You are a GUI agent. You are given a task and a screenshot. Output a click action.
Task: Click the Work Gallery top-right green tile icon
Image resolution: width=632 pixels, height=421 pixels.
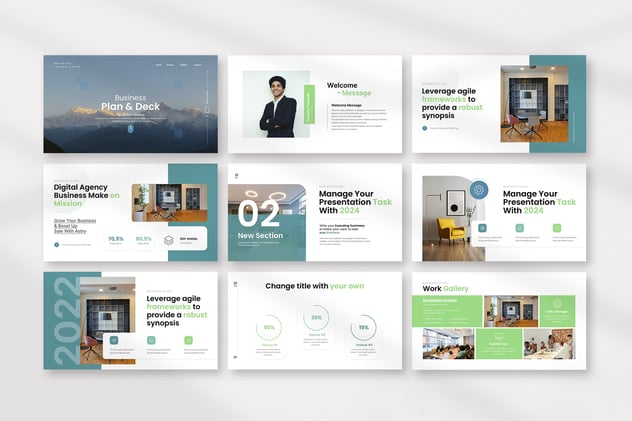click(556, 304)
